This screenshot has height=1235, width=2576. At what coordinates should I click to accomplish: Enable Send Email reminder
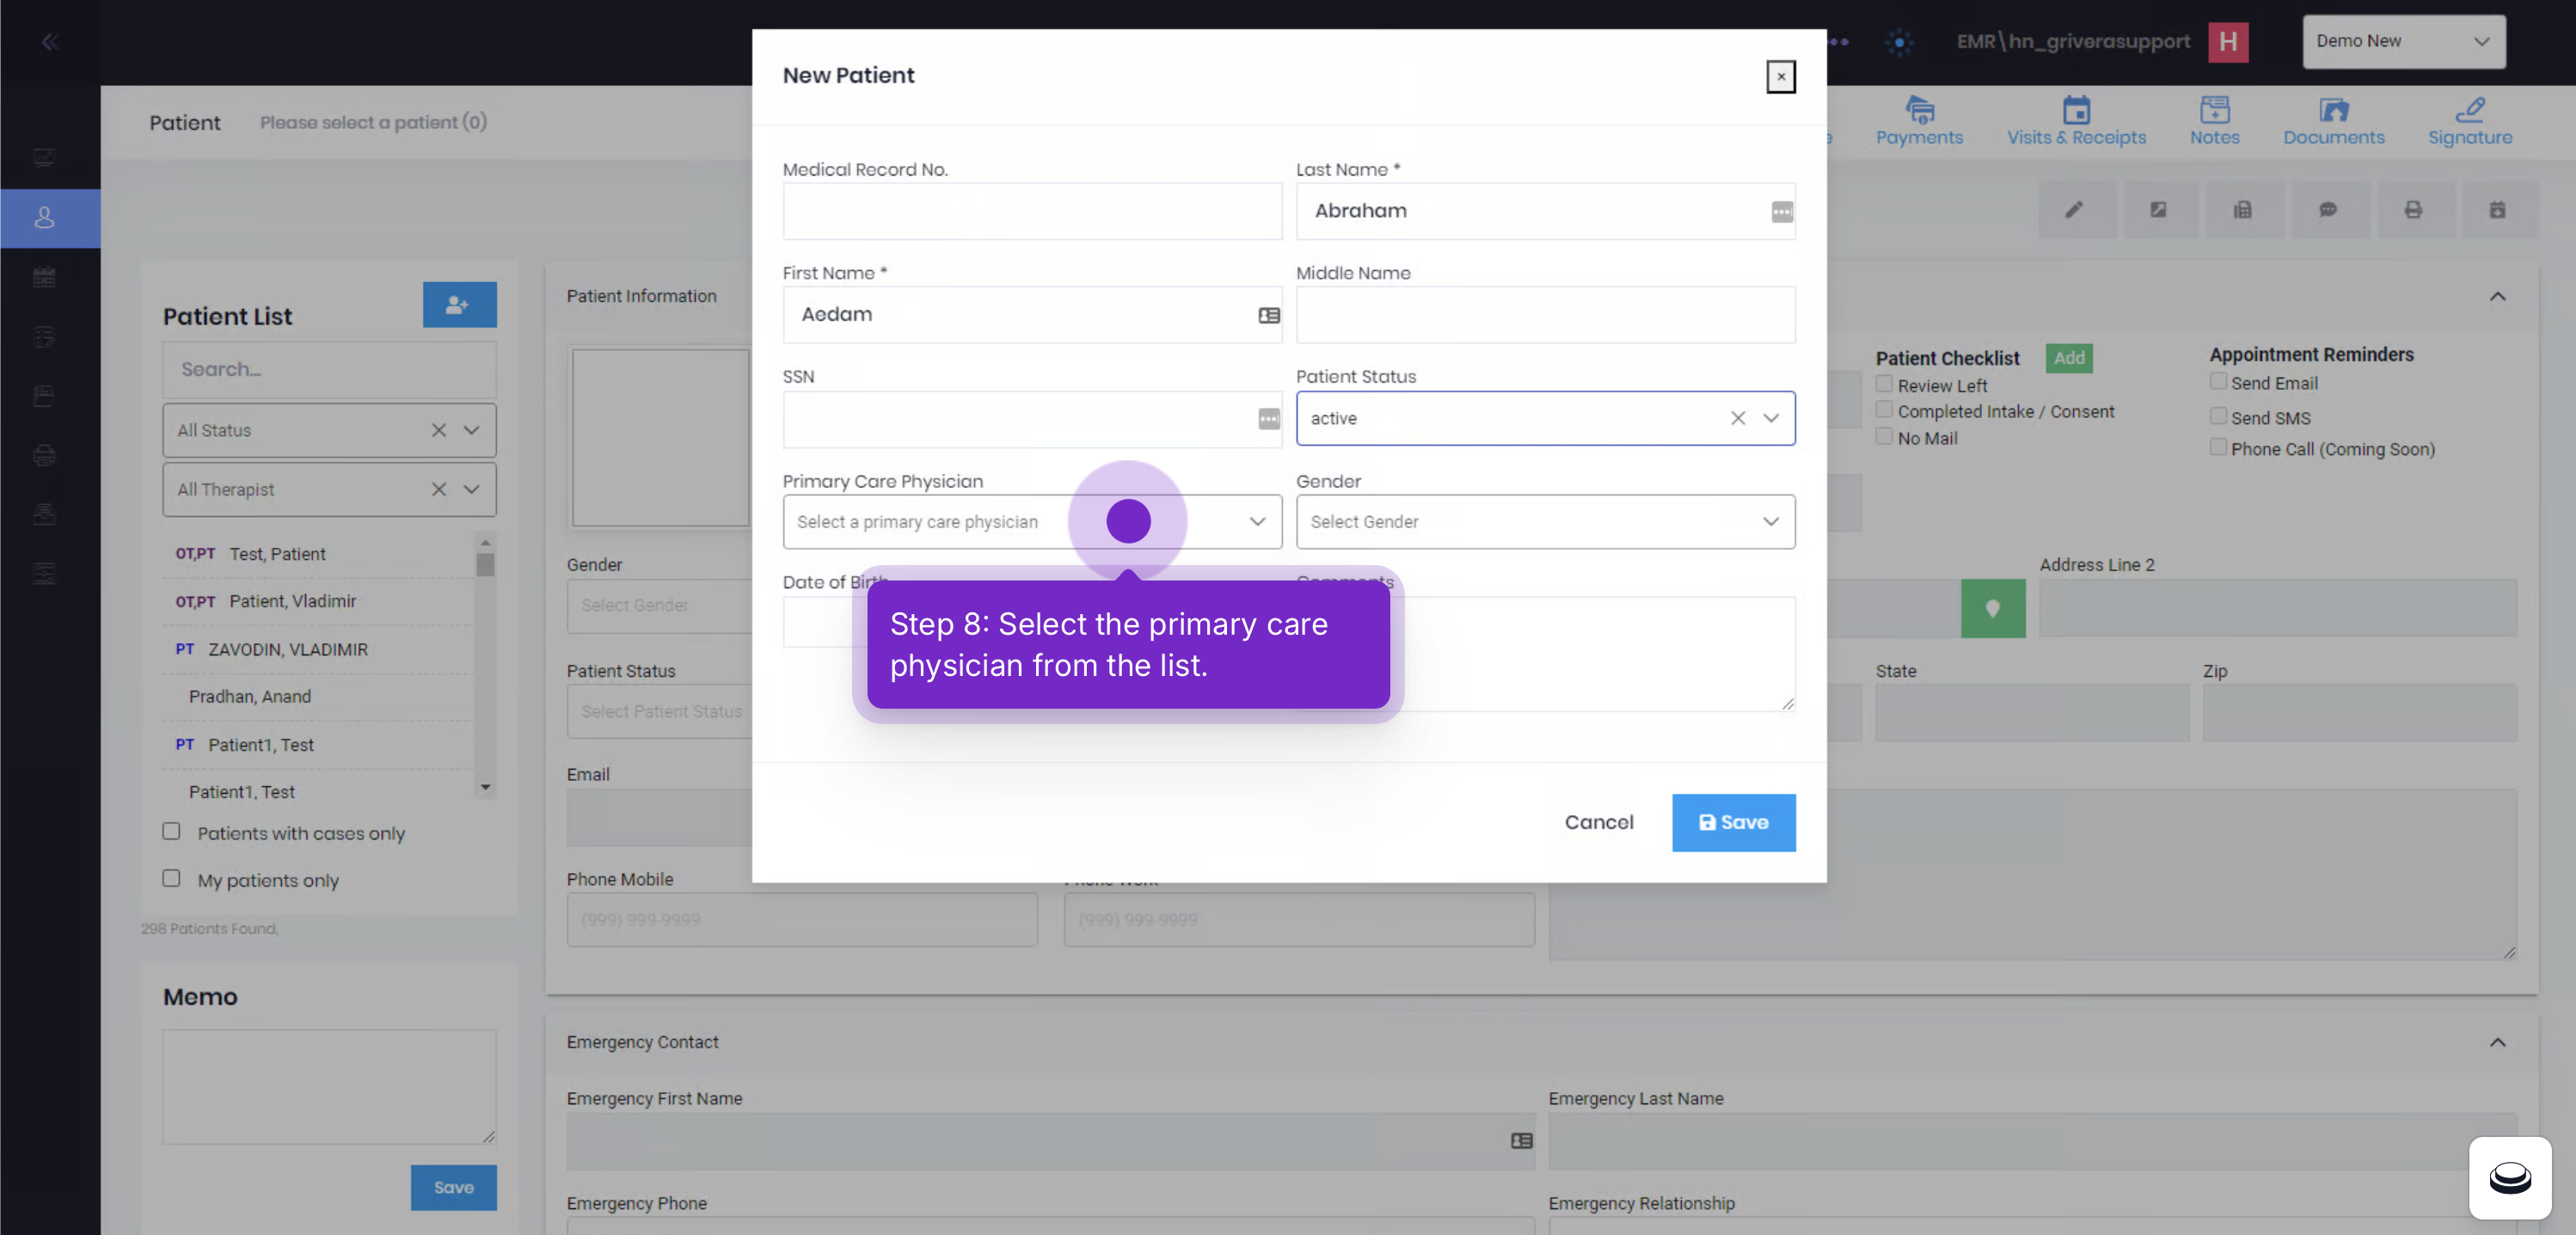pos(2218,381)
